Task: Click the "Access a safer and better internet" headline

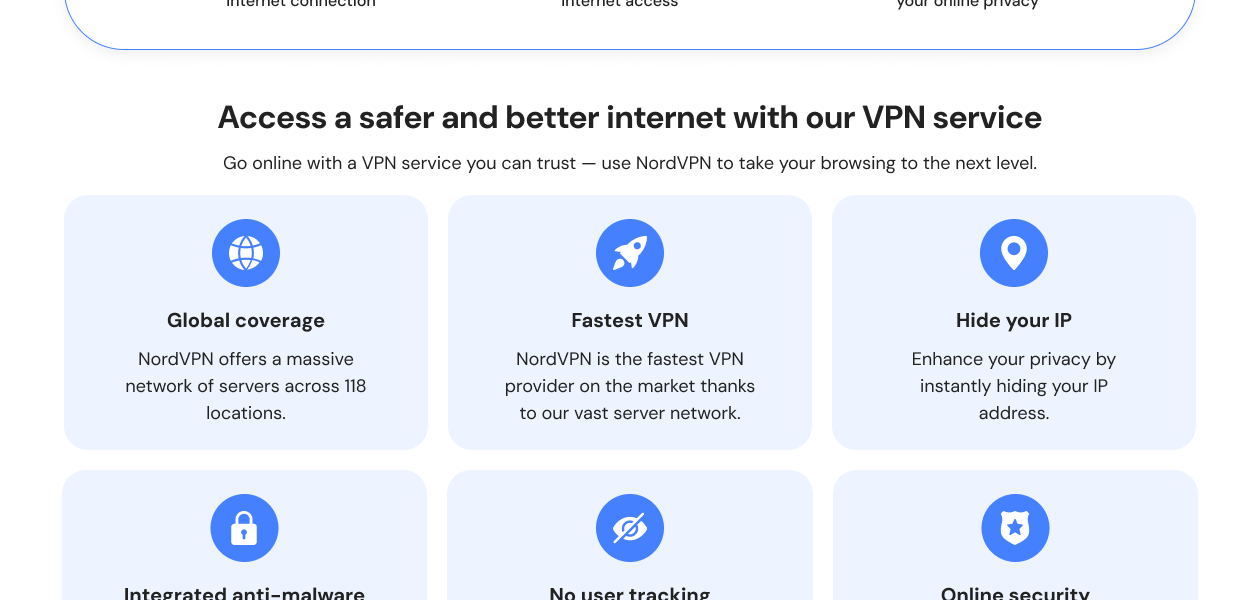Action: pos(630,118)
